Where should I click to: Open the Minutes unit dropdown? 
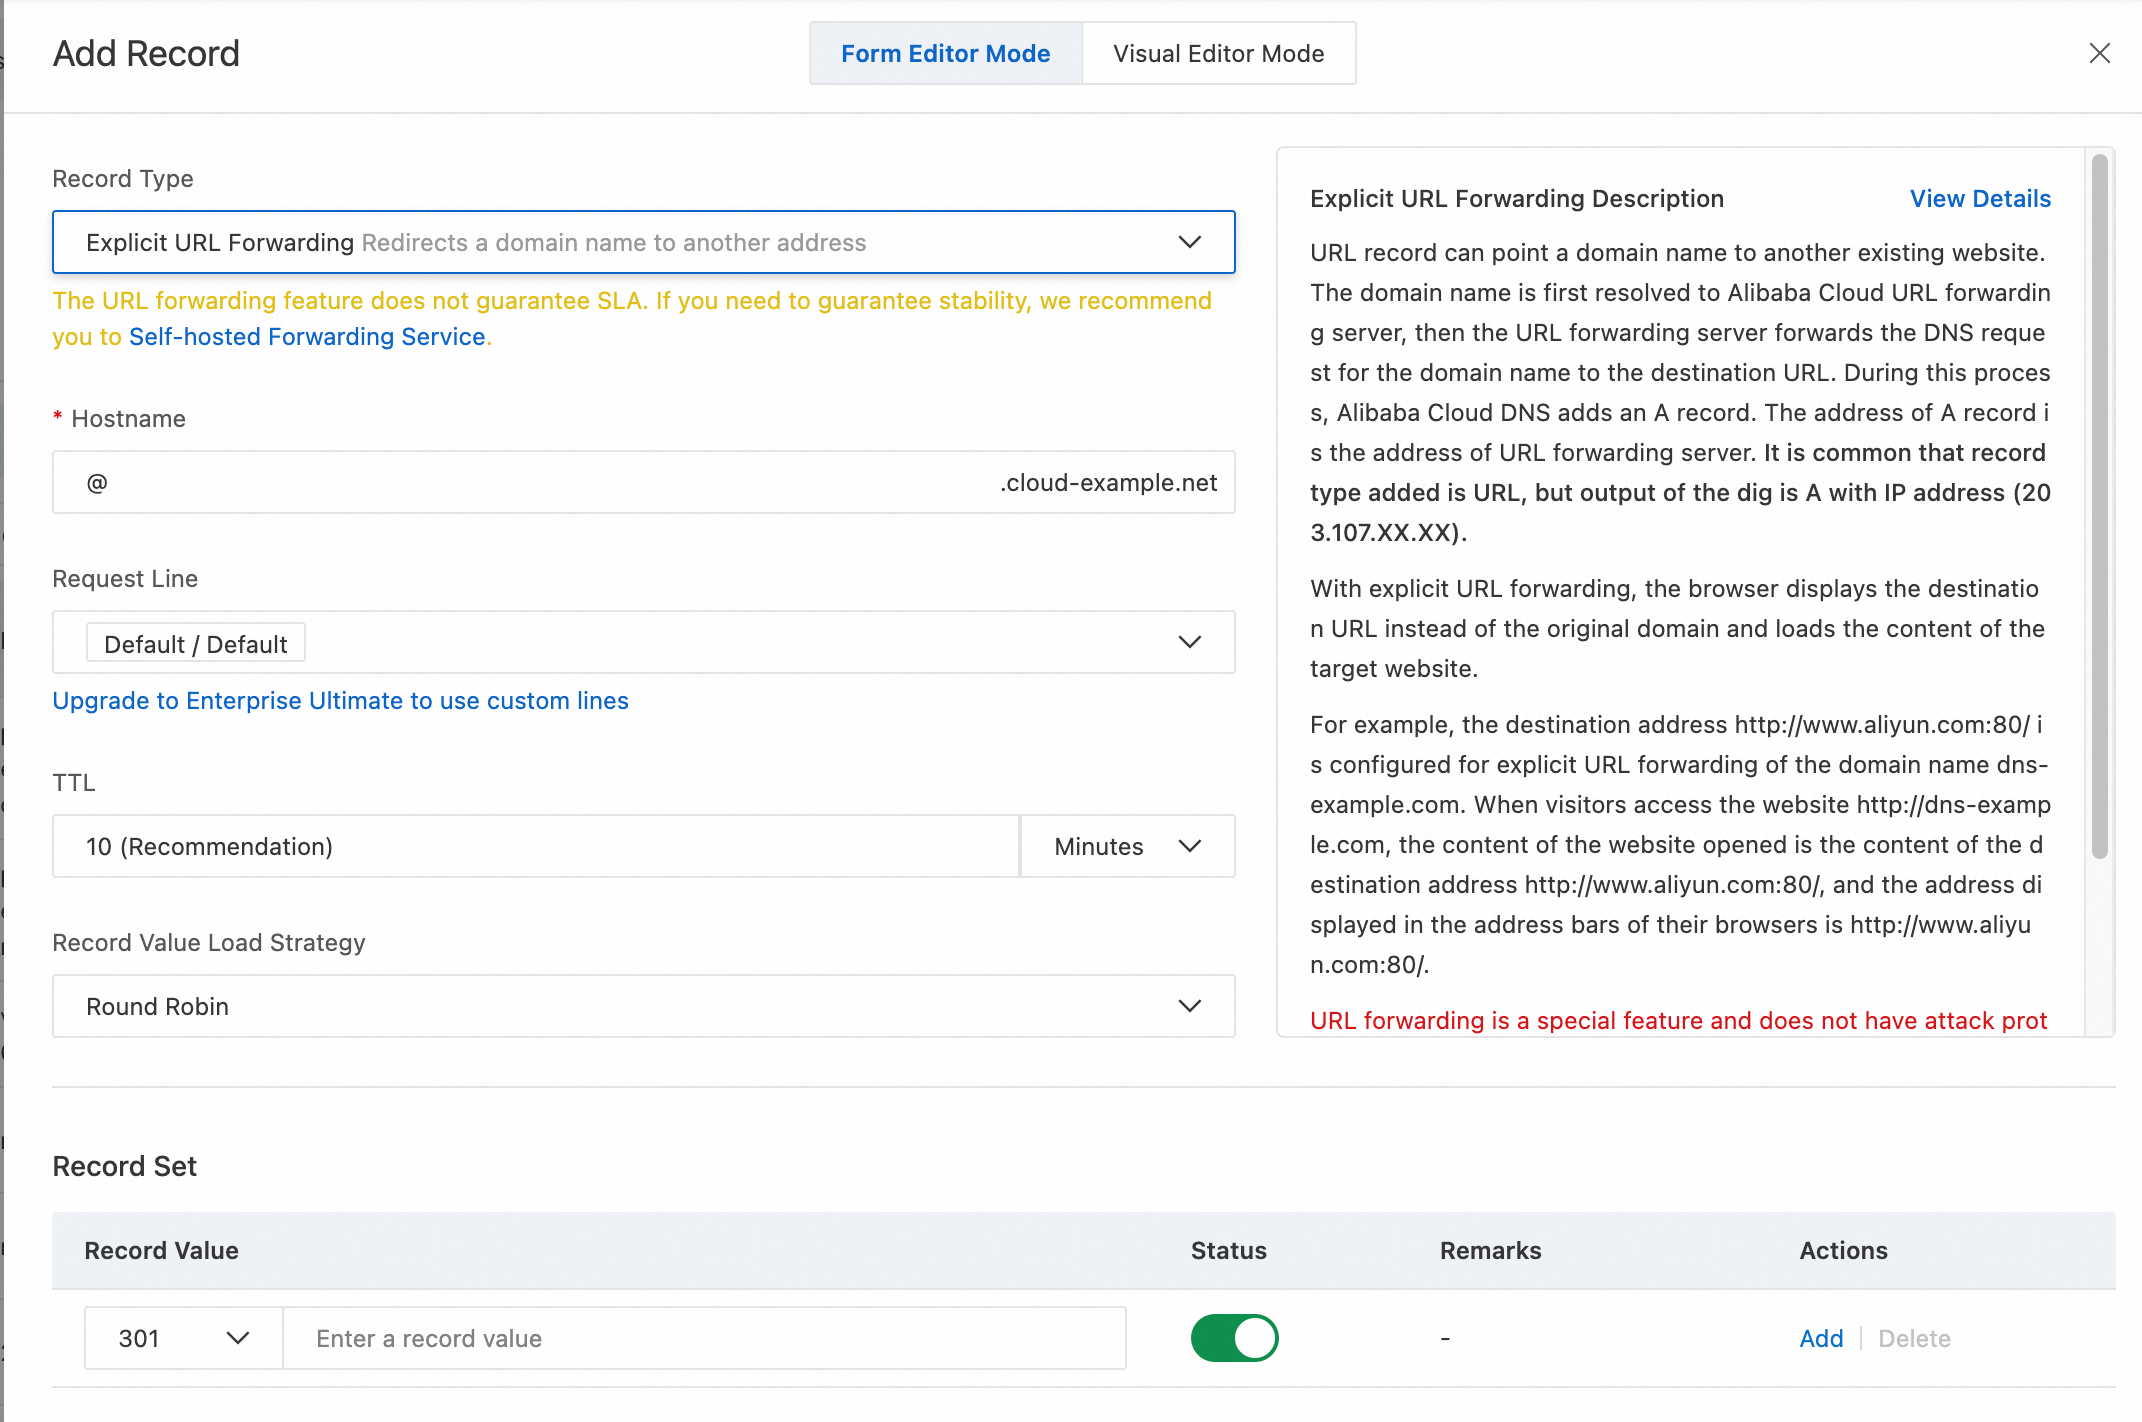pos(1127,847)
